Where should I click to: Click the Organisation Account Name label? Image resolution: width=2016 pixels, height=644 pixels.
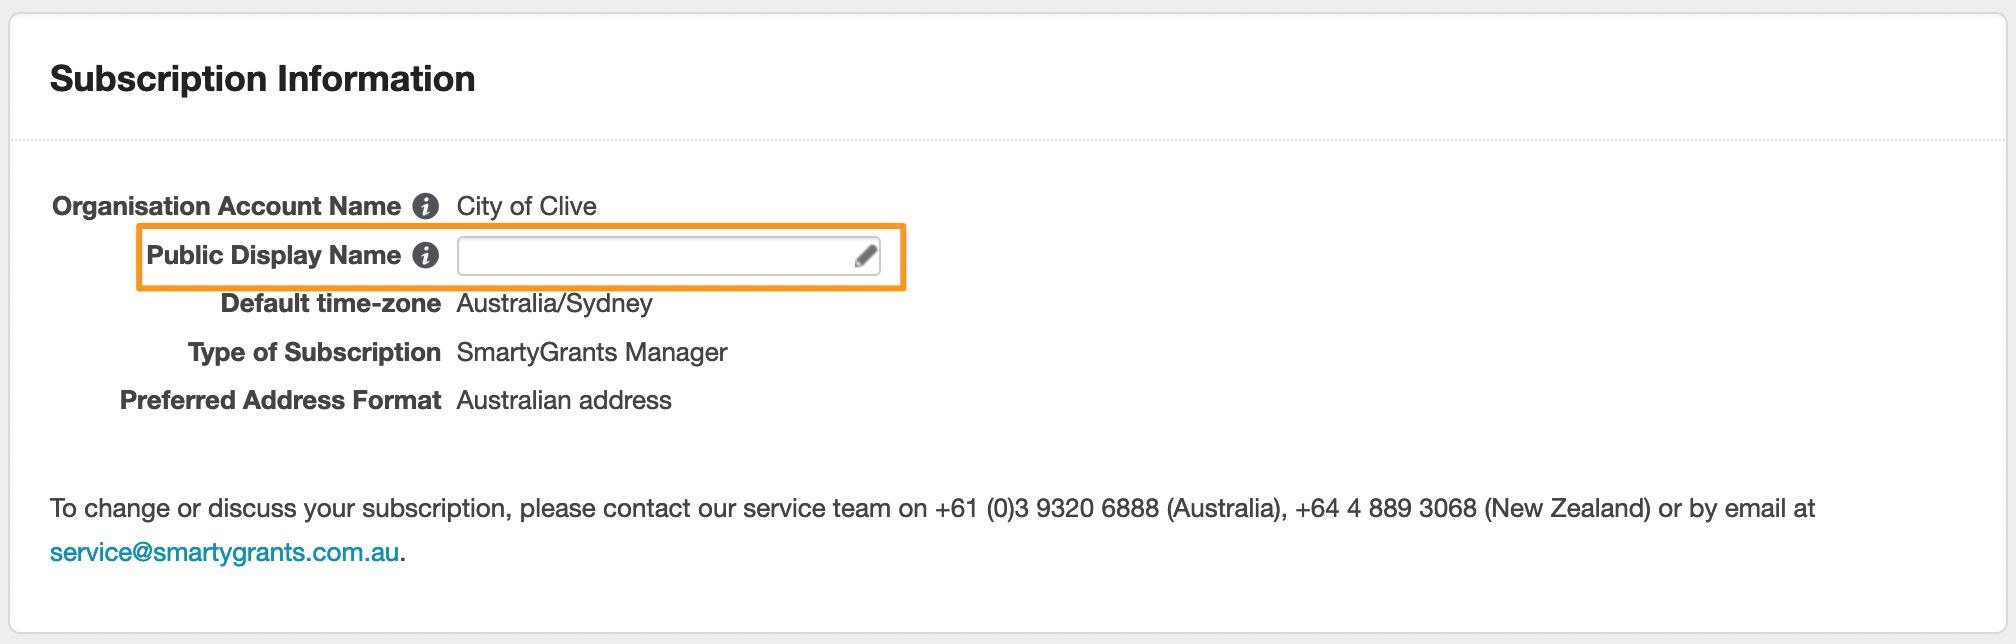(227, 206)
